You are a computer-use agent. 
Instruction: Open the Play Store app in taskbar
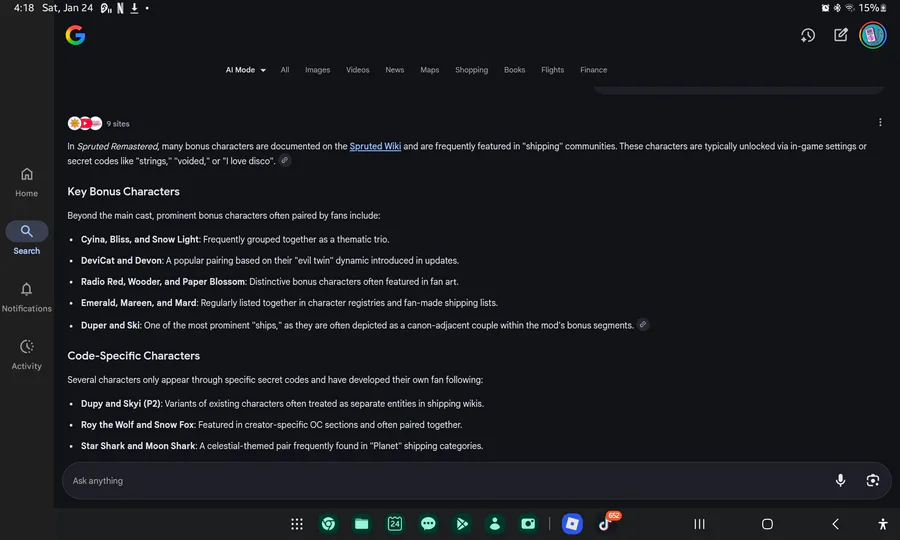pos(461,524)
